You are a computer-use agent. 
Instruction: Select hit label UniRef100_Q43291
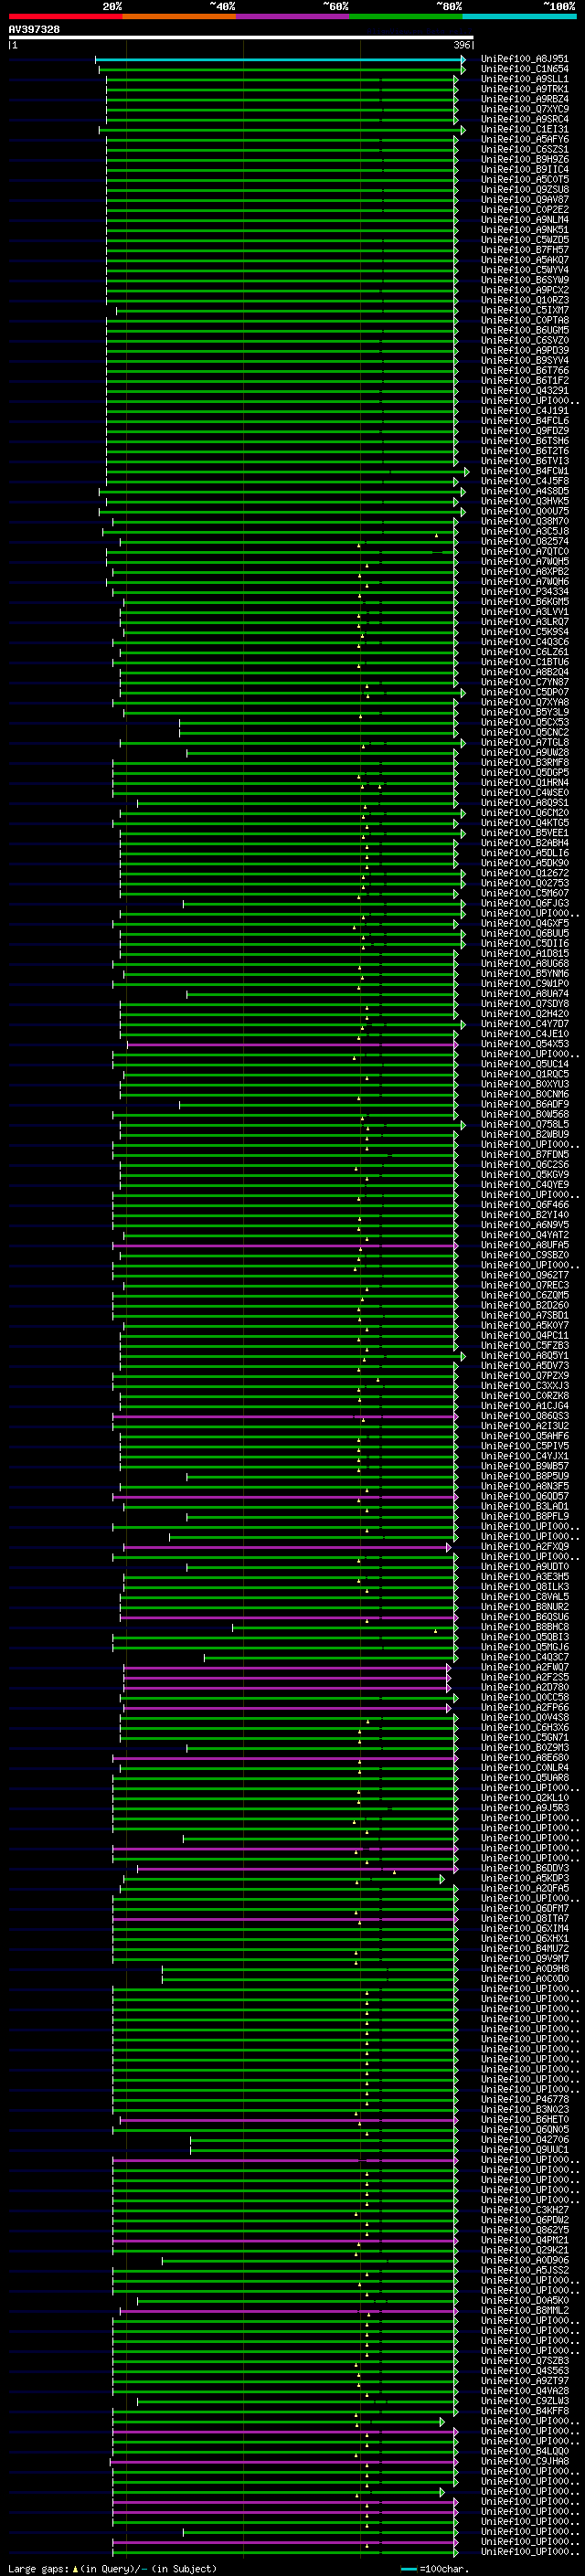tap(525, 391)
